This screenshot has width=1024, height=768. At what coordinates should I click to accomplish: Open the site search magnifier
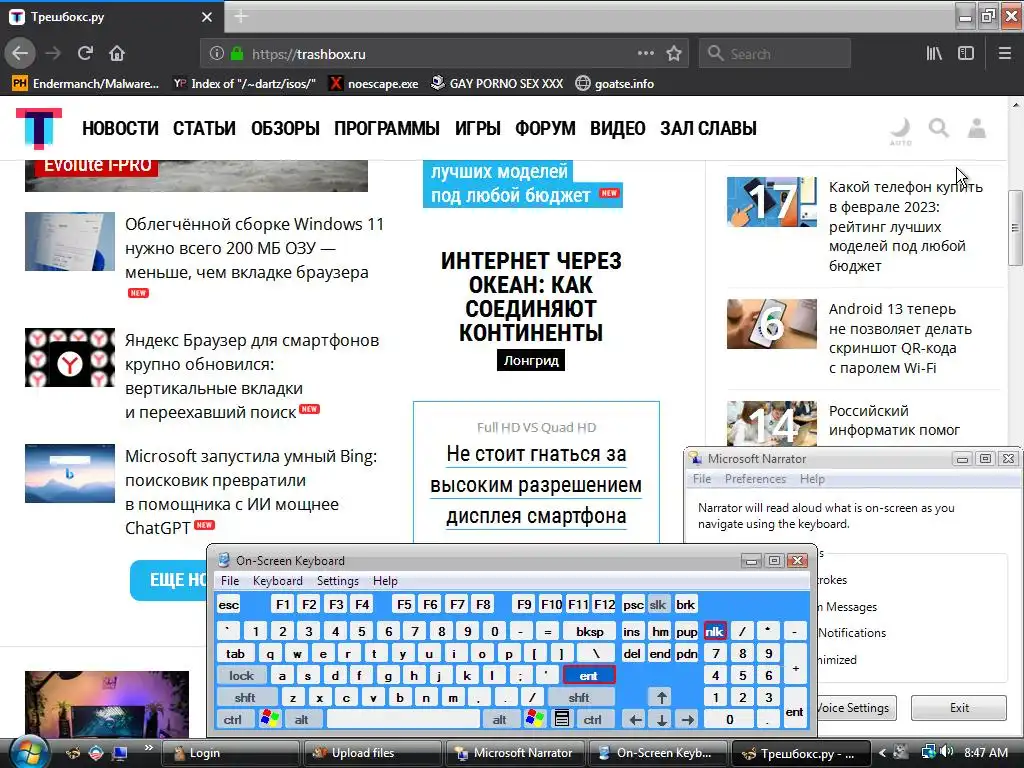(938, 128)
